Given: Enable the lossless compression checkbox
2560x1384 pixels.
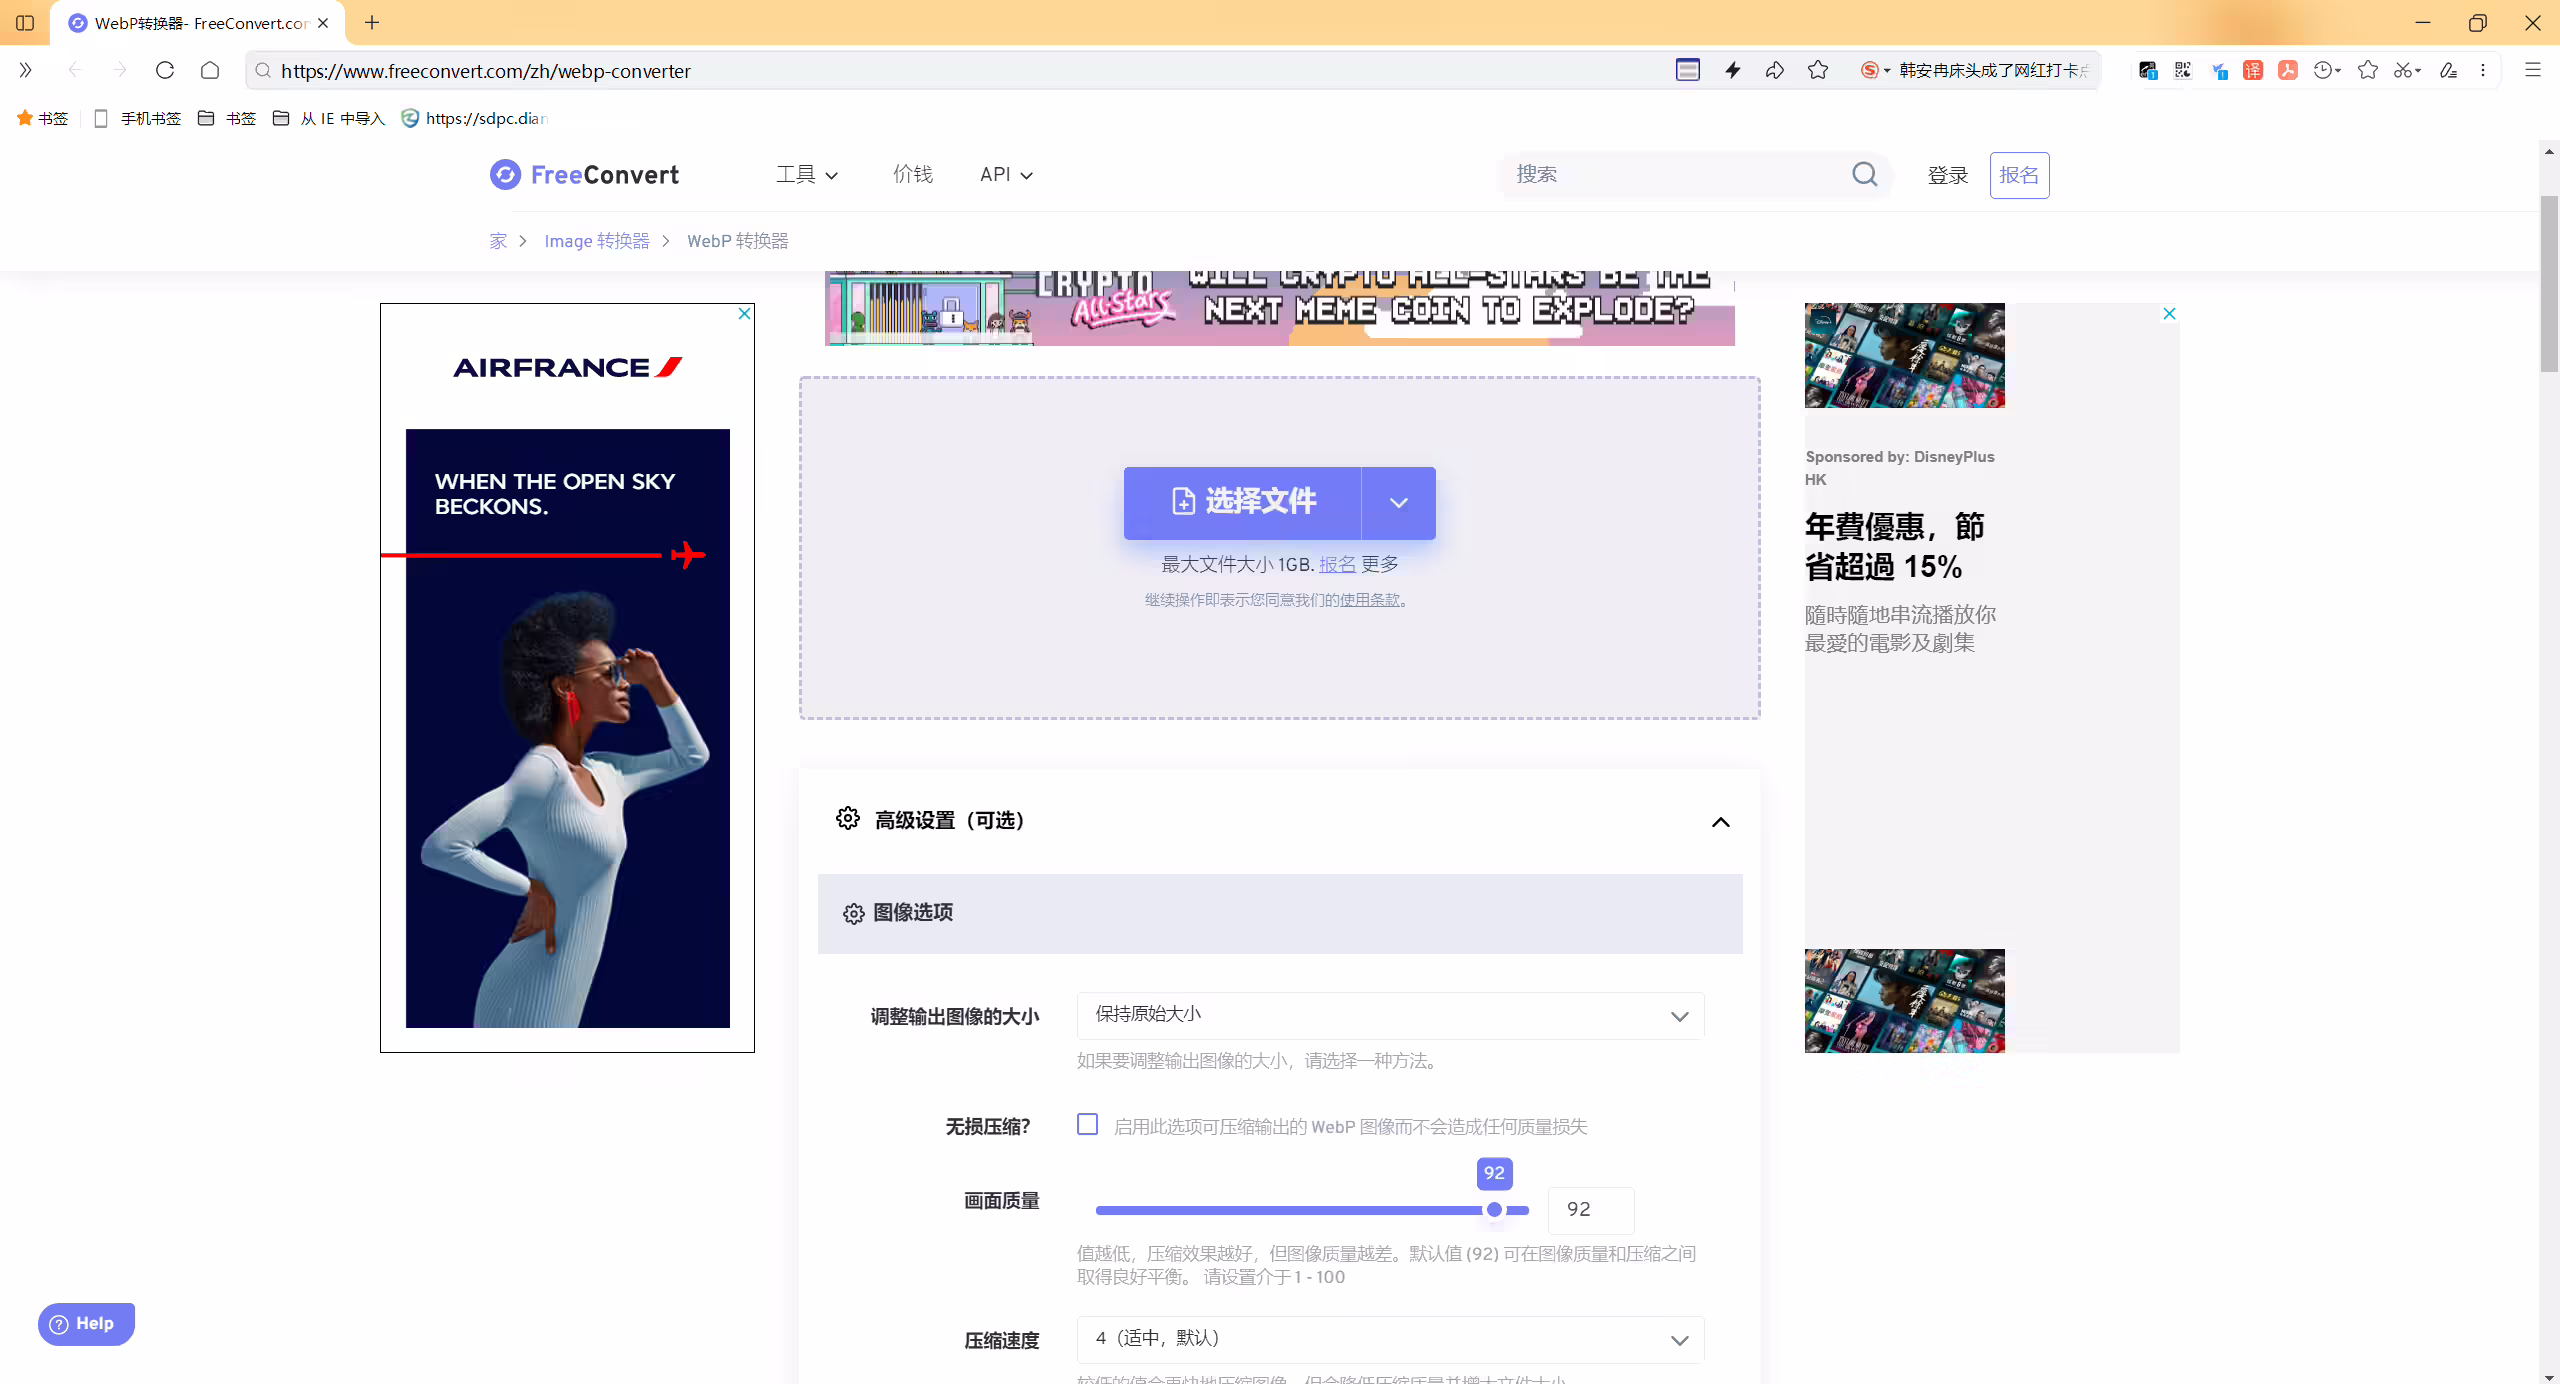Looking at the screenshot, I should pos(1087,1125).
